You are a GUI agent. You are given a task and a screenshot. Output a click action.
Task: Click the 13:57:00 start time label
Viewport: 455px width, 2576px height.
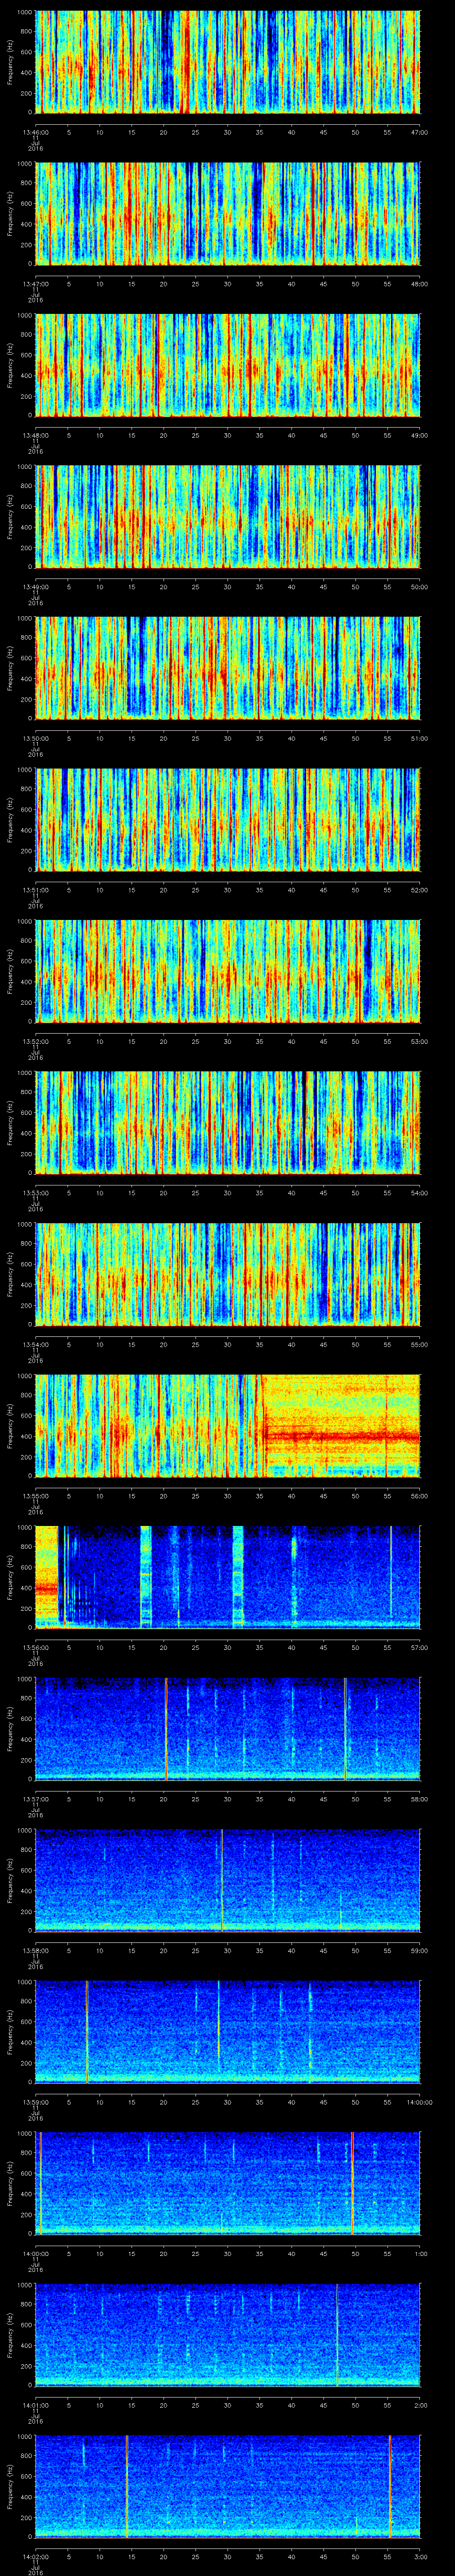coord(35,1799)
